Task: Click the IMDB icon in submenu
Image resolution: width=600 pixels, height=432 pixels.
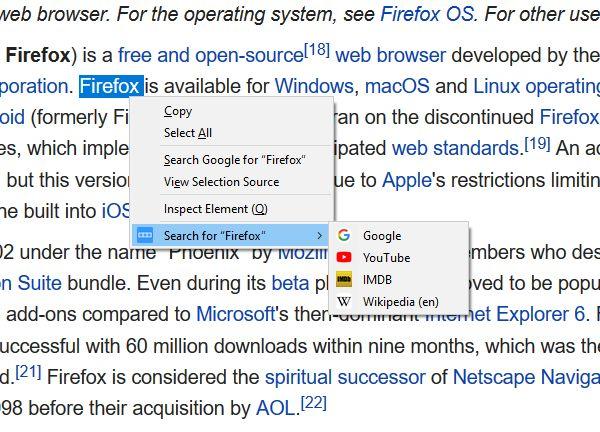Action: pyautogui.click(x=344, y=280)
